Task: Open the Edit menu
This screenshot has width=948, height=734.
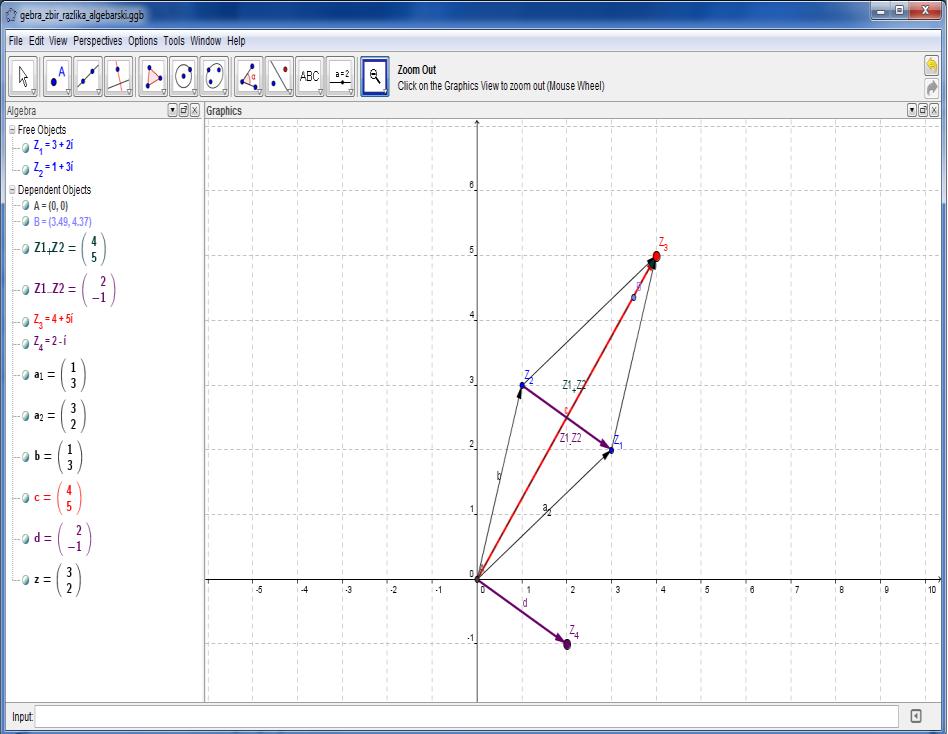Action: (36, 41)
